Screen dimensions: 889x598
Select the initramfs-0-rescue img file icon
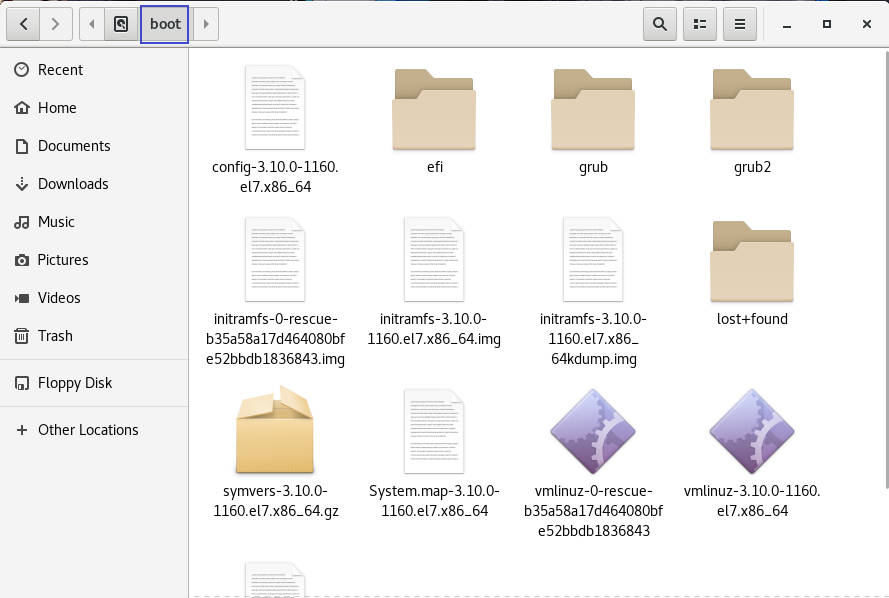coord(275,260)
